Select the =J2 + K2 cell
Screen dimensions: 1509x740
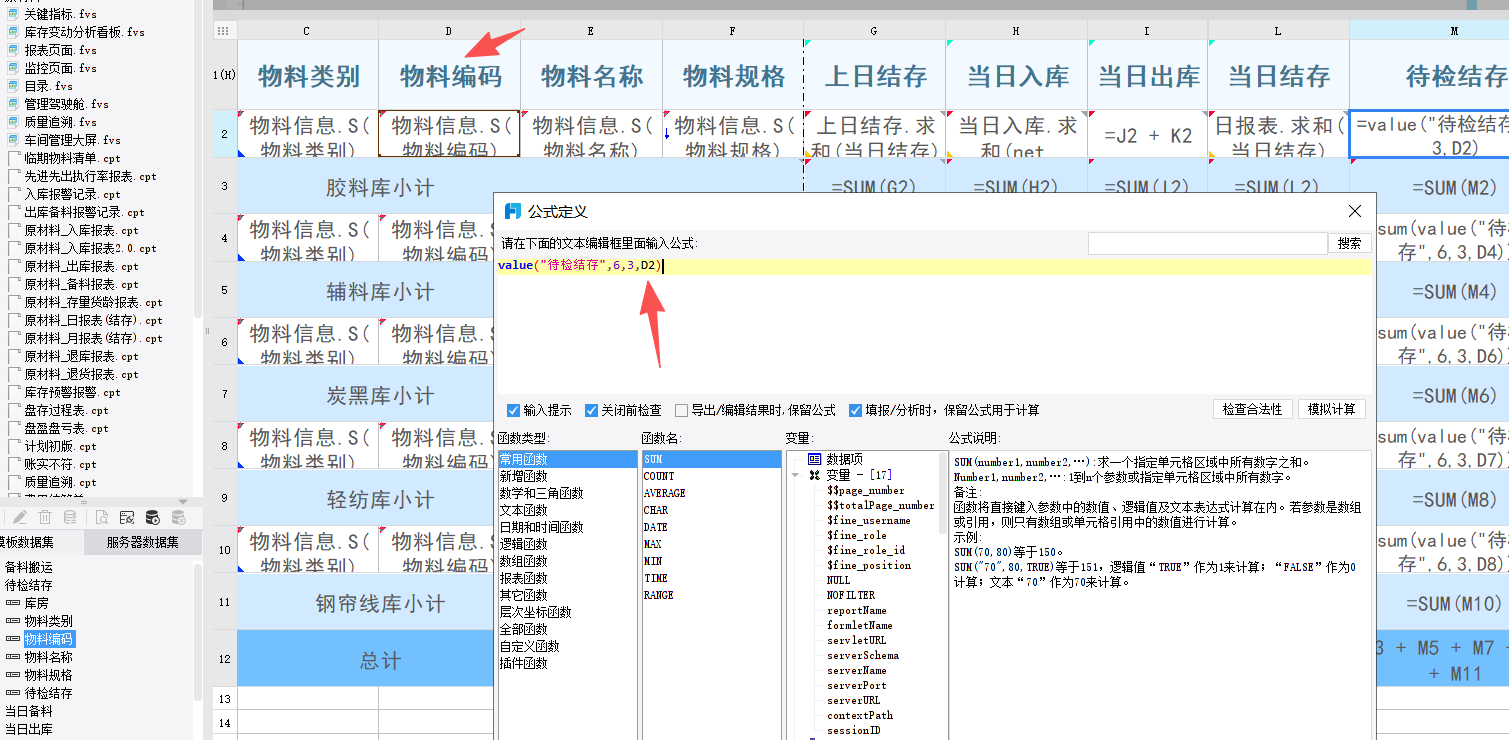1148,134
